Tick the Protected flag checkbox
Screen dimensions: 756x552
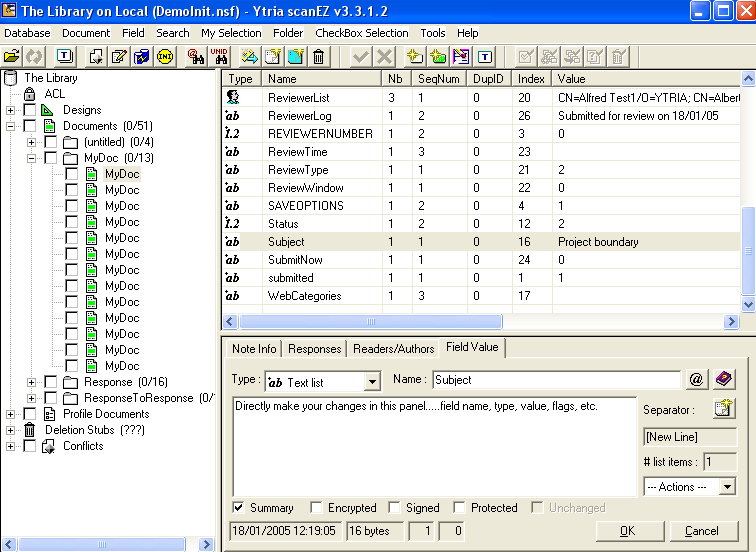point(459,507)
